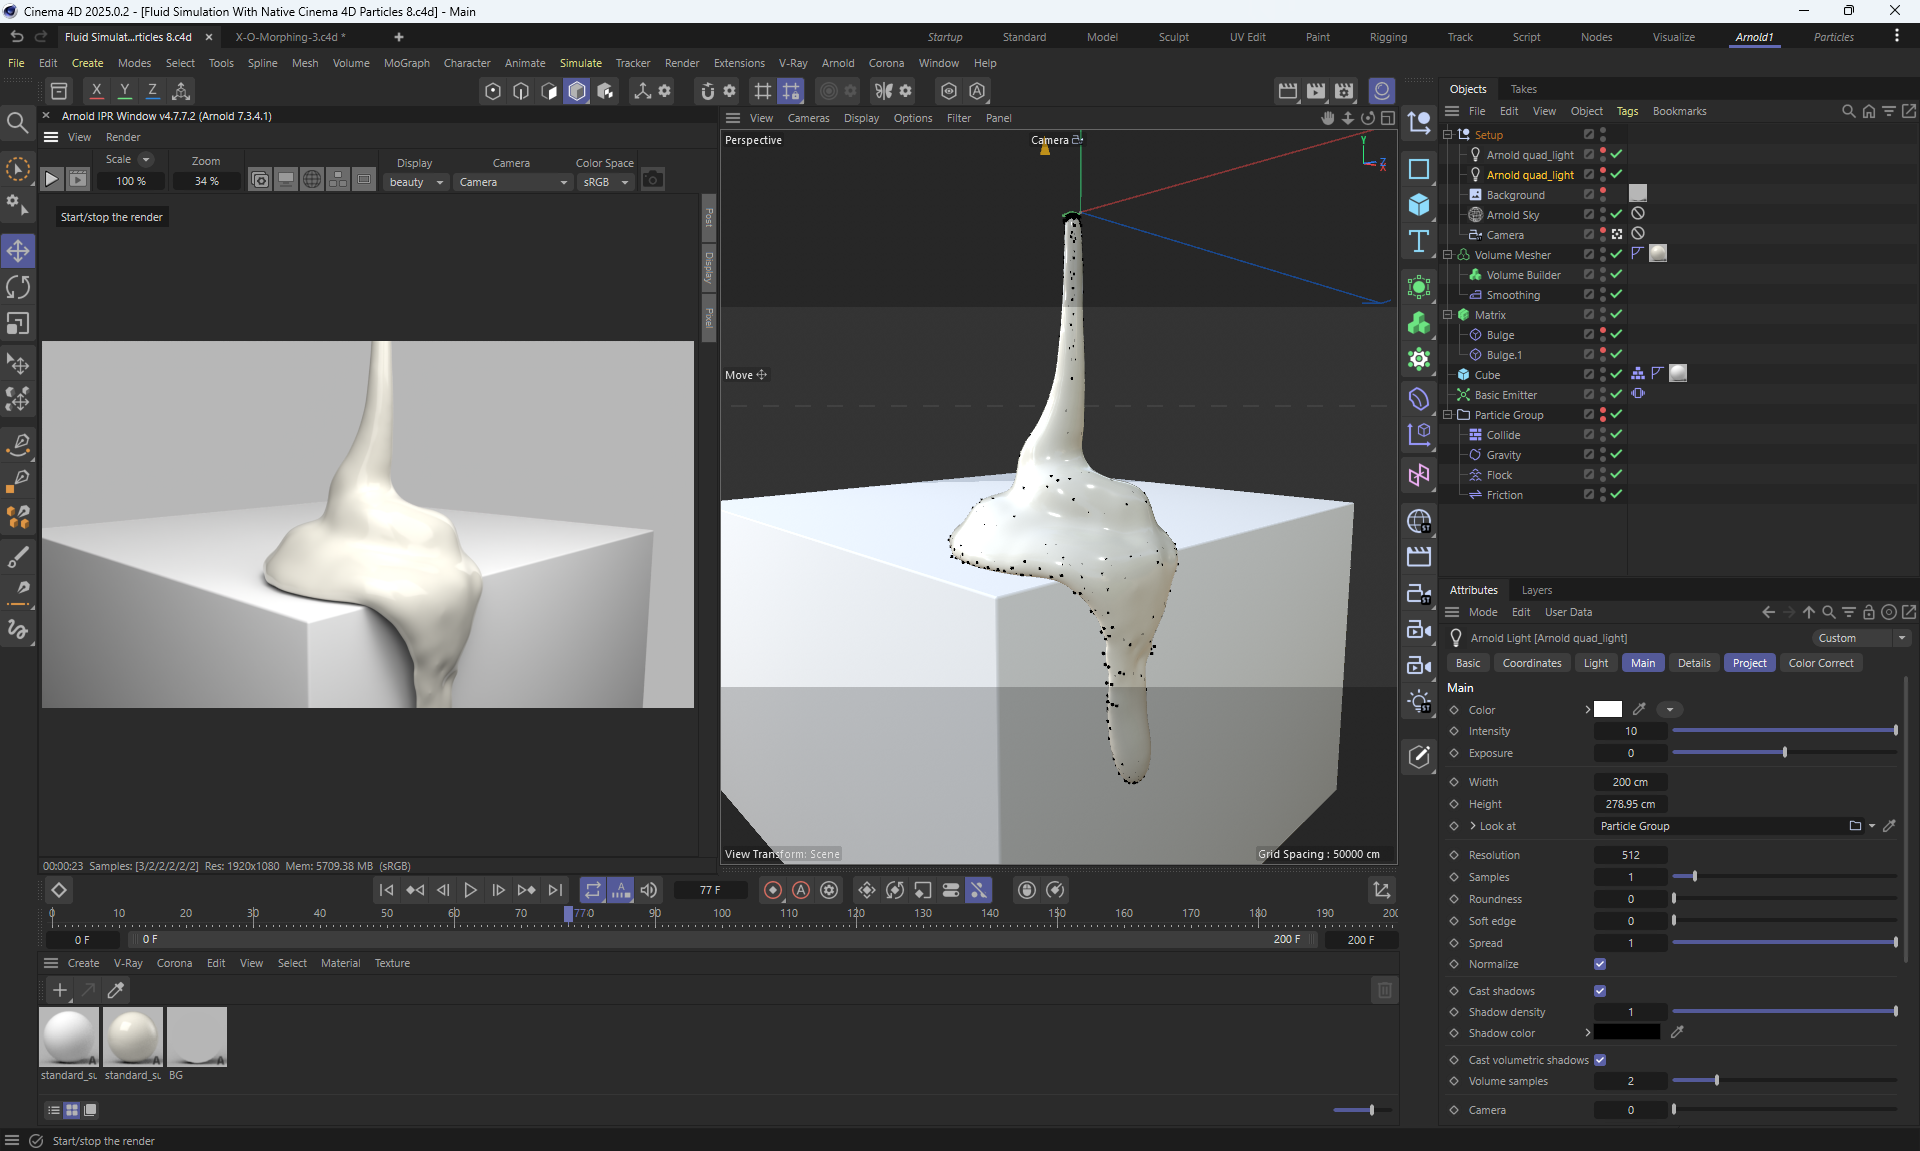The image size is (1920, 1151).
Task: Select the Rotate tool in left toolbar
Action: click(x=18, y=288)
